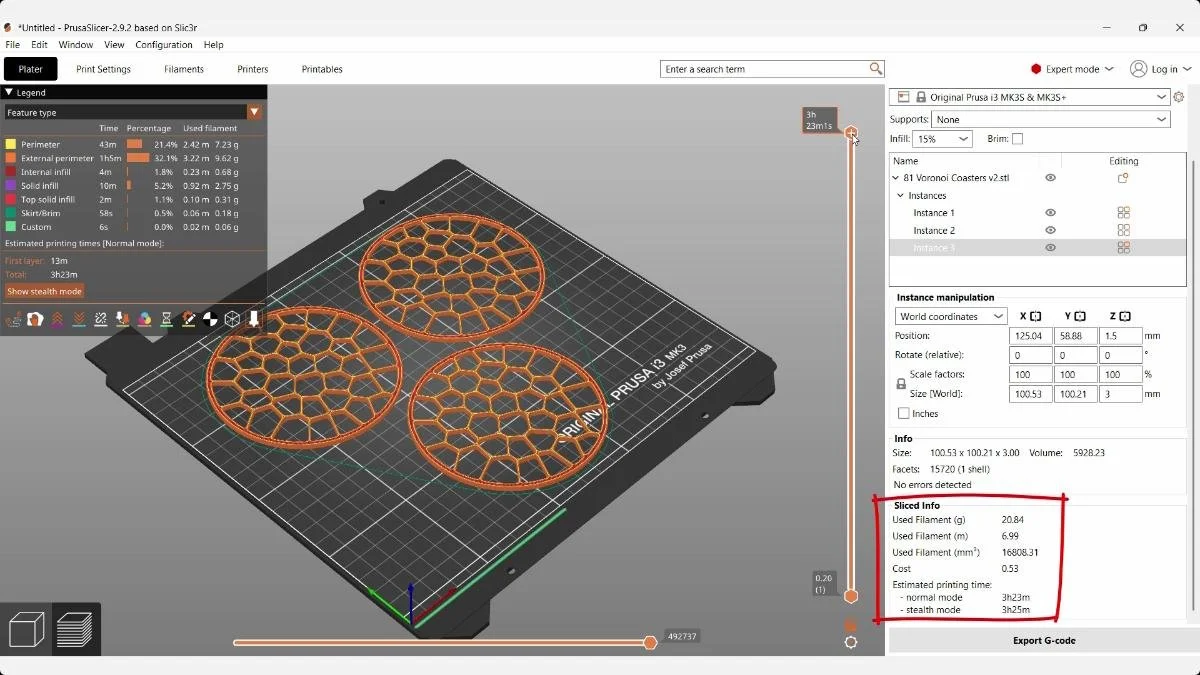Switch to 3D editor view cube icon
The image size is (1200, 675).
26,629
